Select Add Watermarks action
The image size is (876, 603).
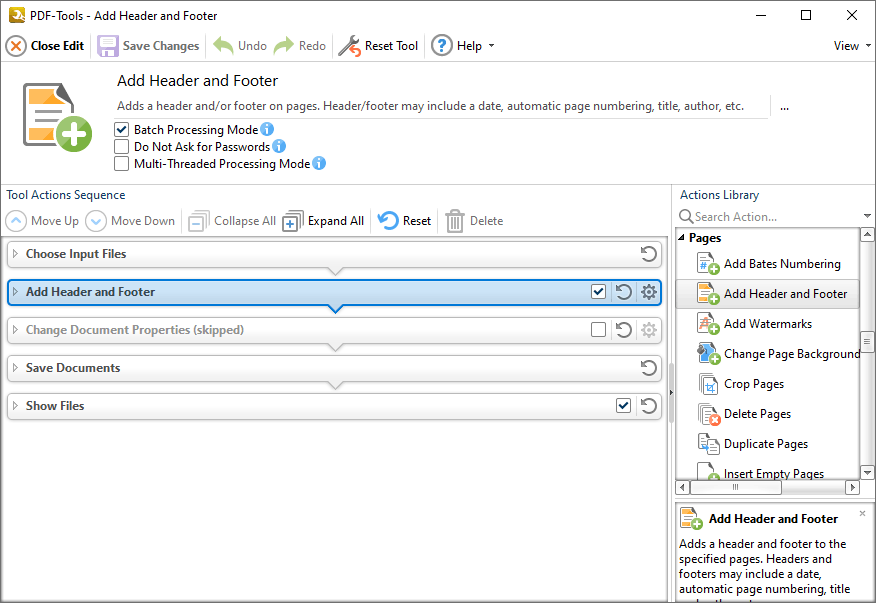(768, 324)
